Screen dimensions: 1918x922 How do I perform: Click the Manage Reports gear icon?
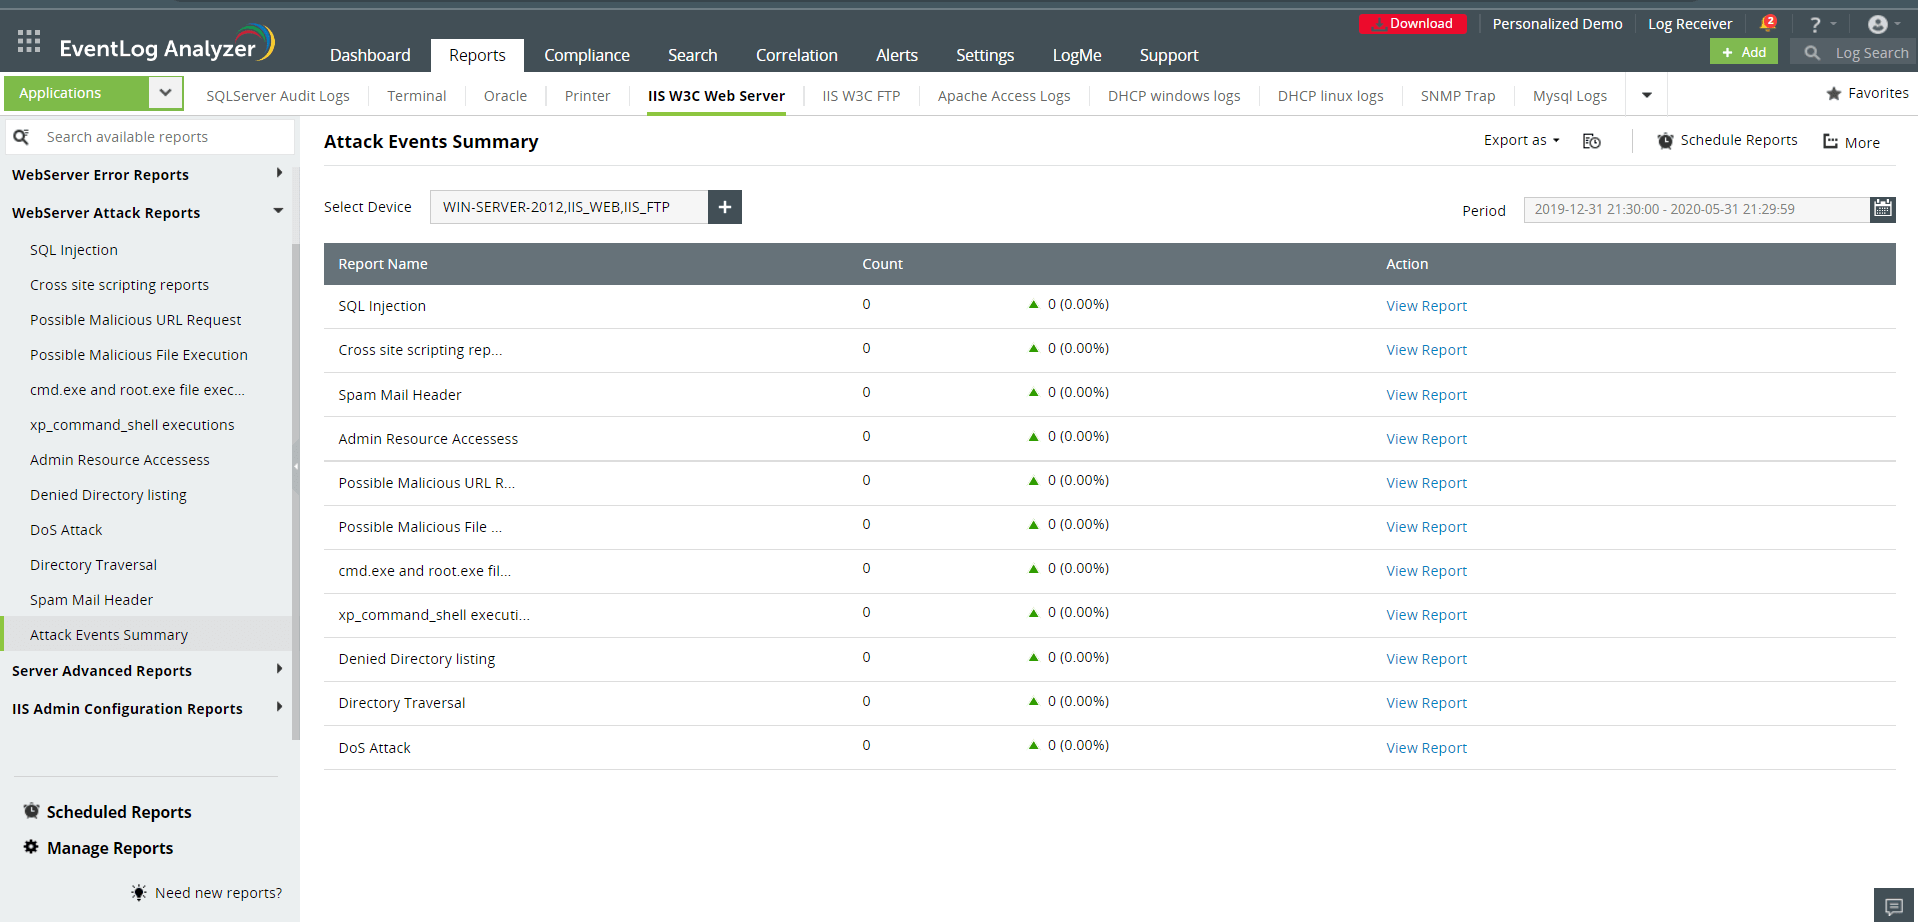click(x=31, y=847)
